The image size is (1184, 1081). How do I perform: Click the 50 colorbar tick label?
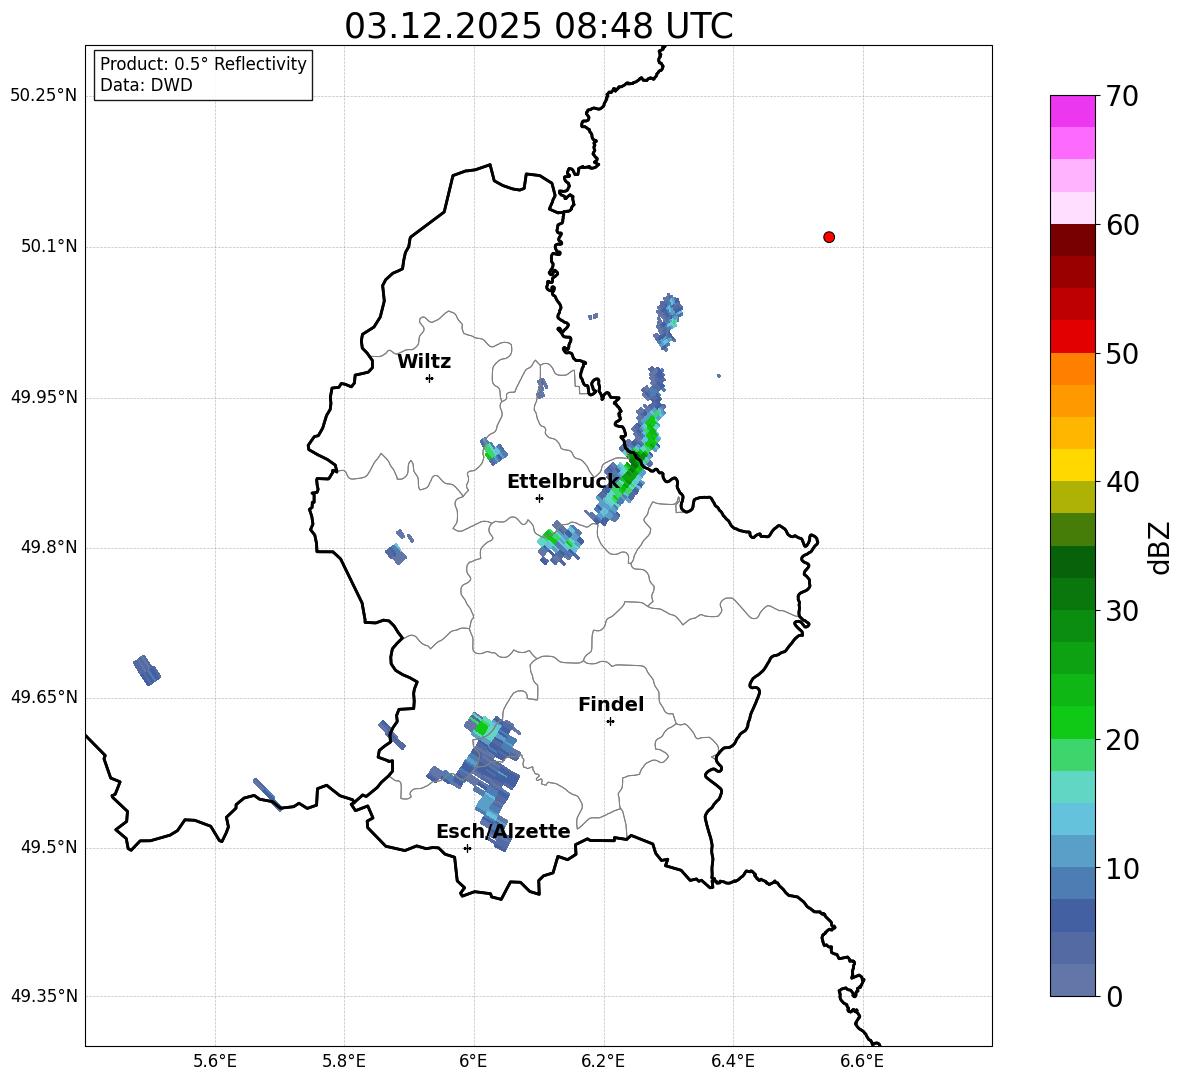[x=1122, y=353]
